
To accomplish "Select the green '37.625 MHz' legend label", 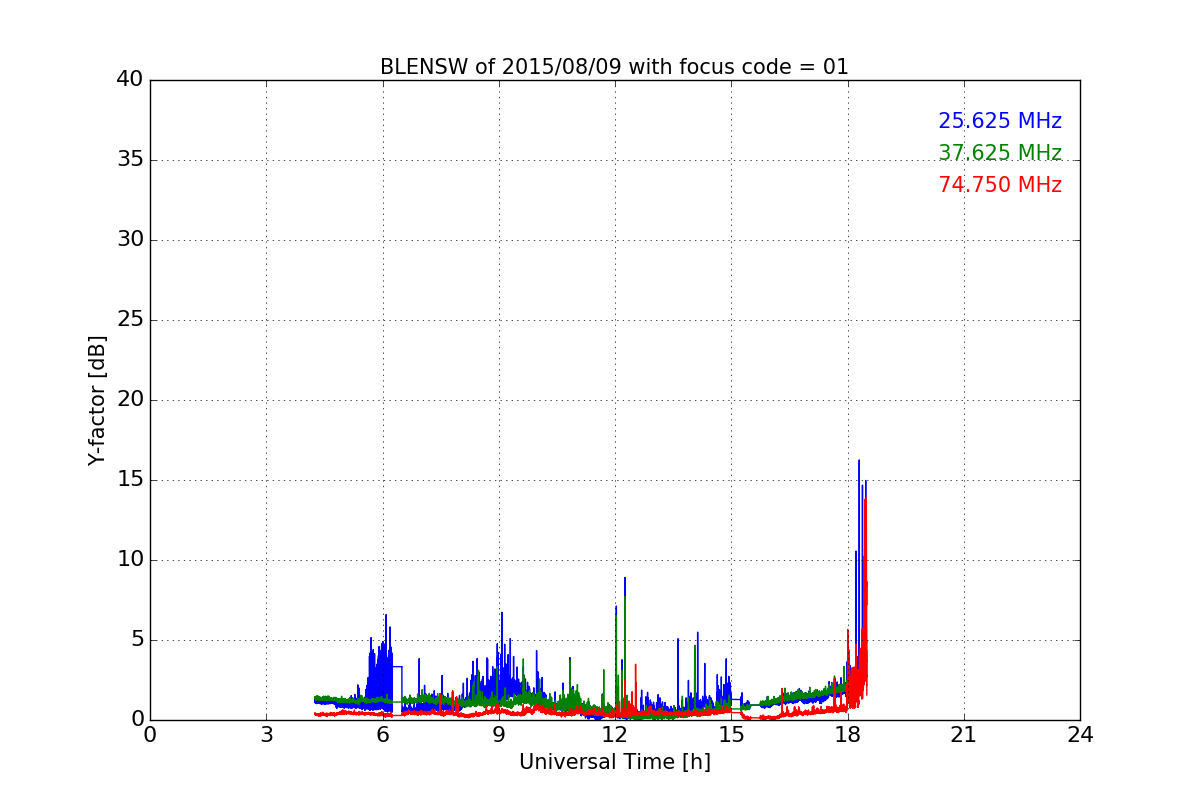I will coord(1000,153).
